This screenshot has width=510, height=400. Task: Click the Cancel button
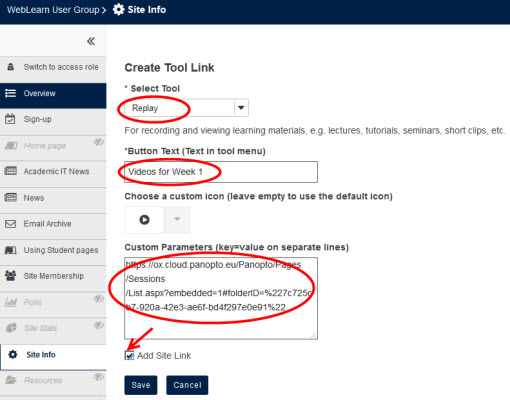point(187,385)
